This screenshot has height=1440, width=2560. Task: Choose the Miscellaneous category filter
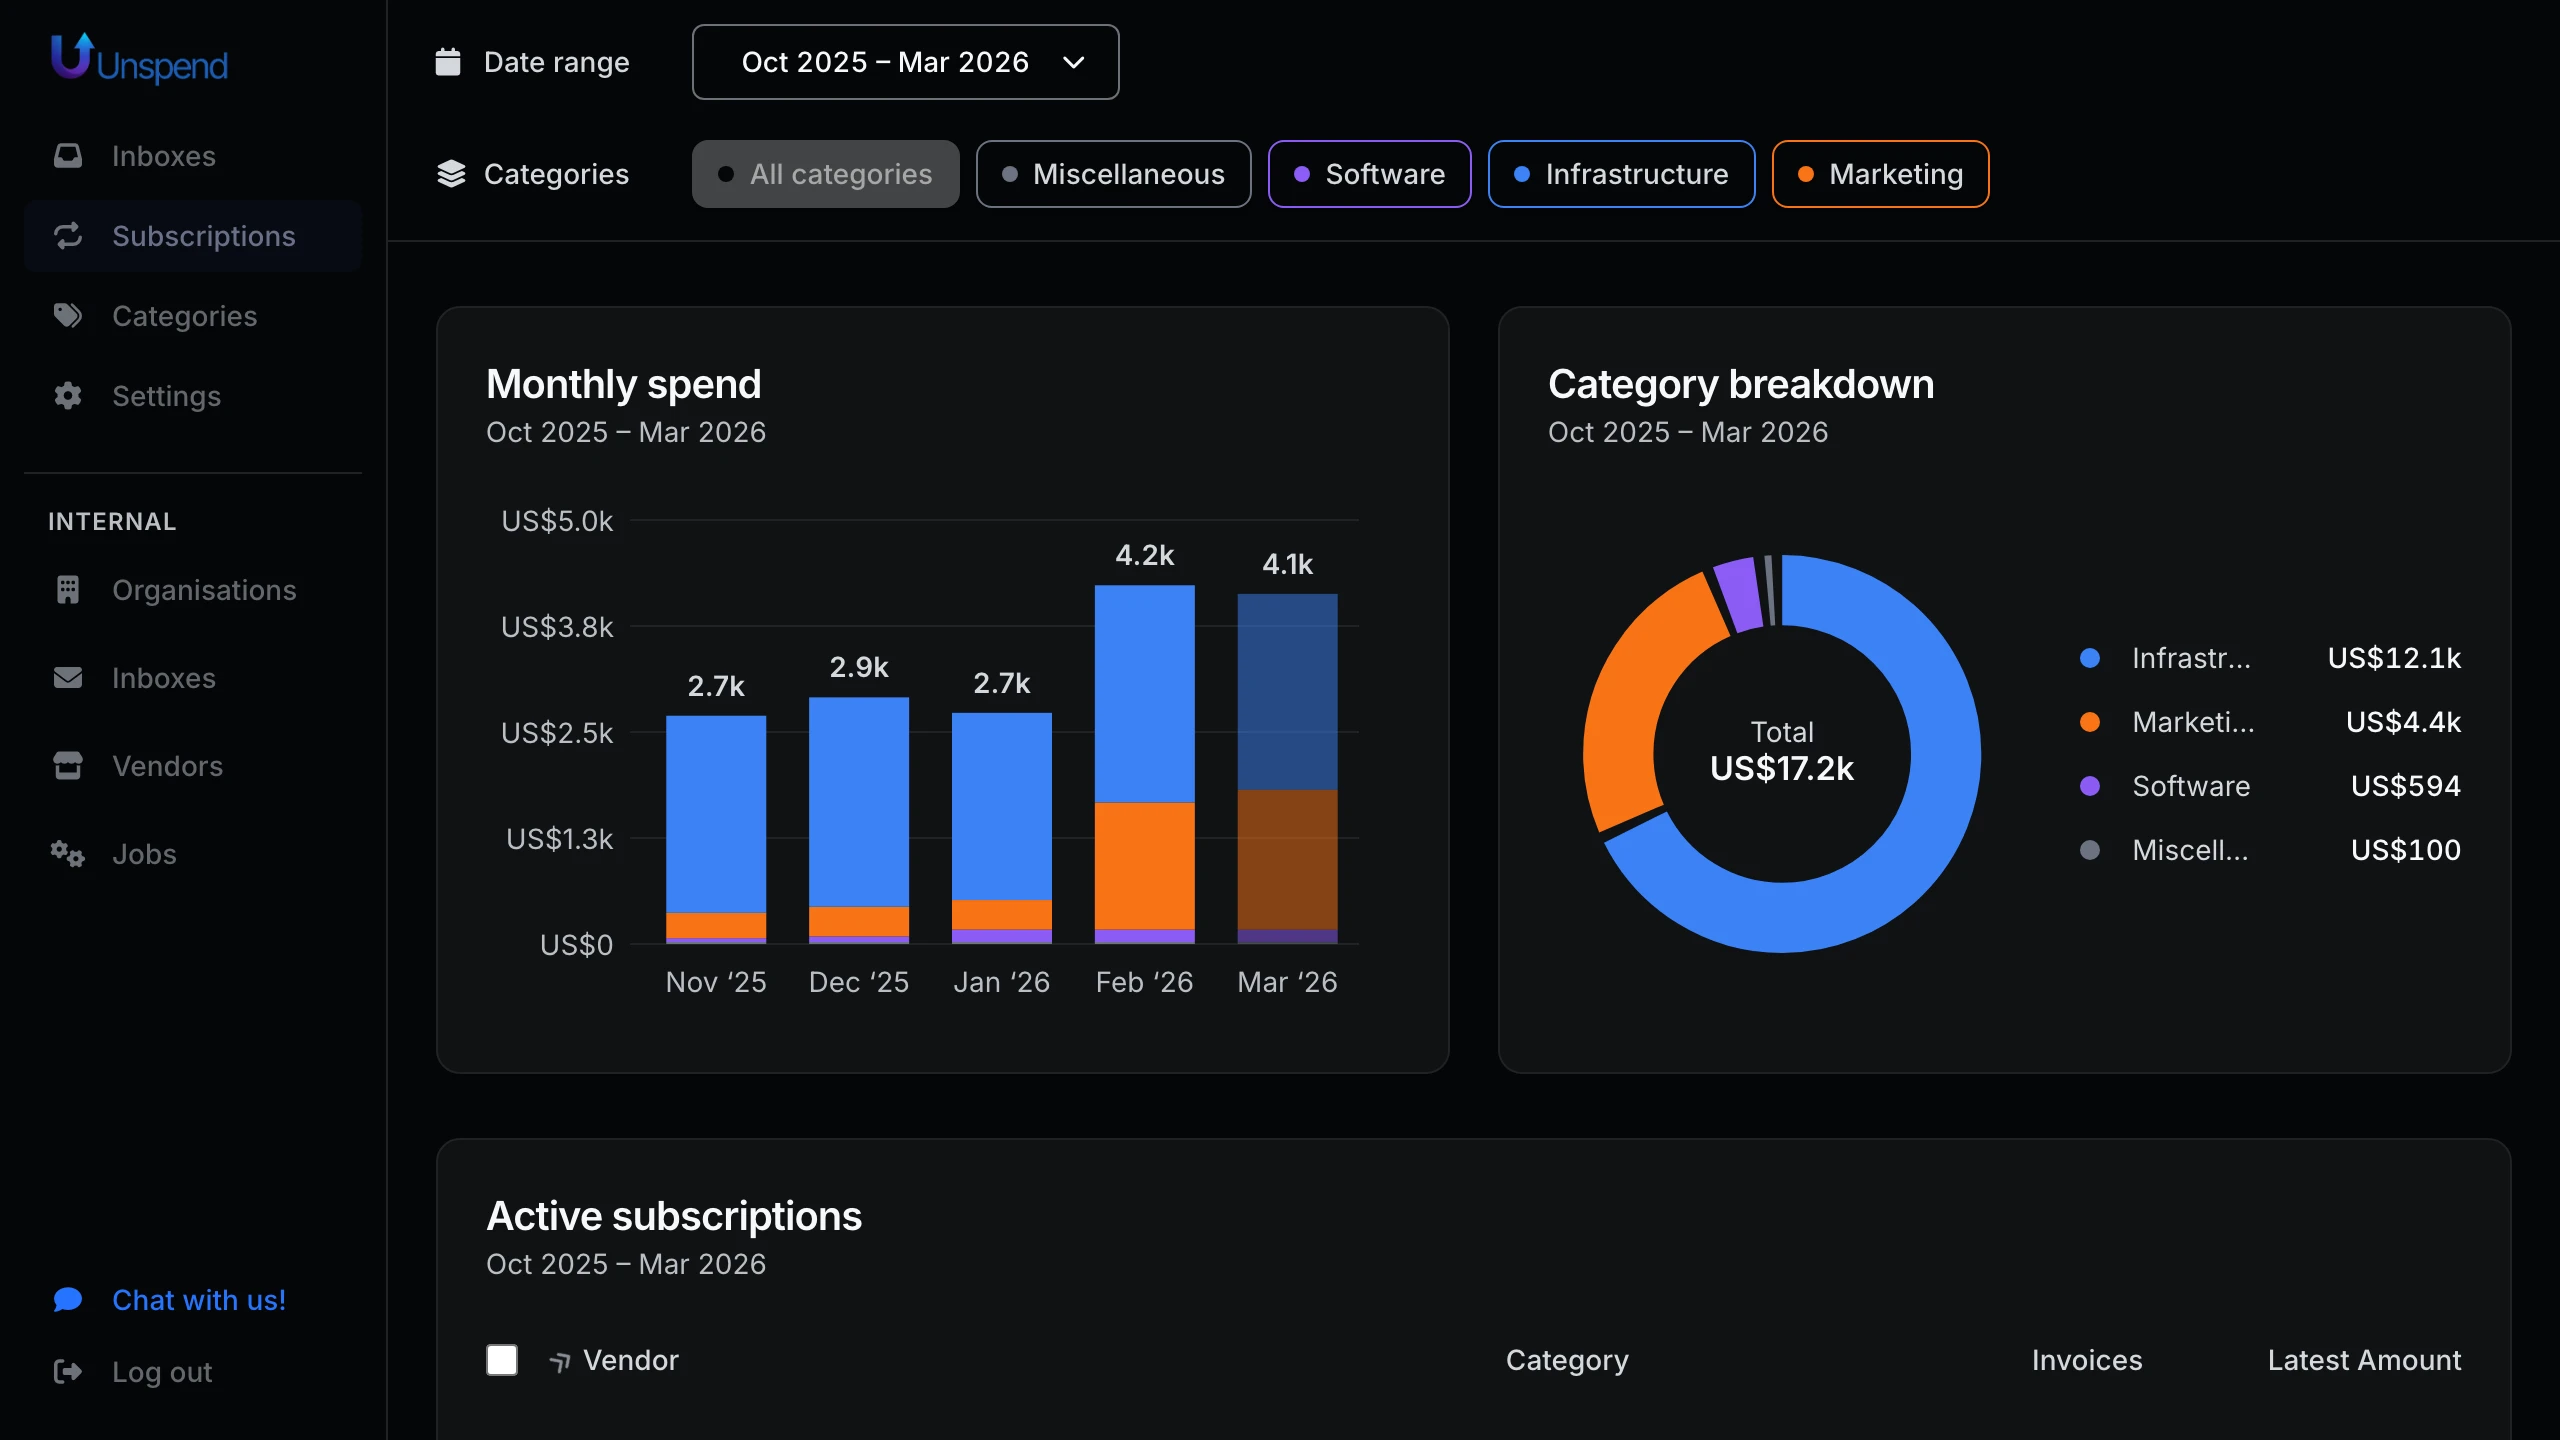[1113, 173]
